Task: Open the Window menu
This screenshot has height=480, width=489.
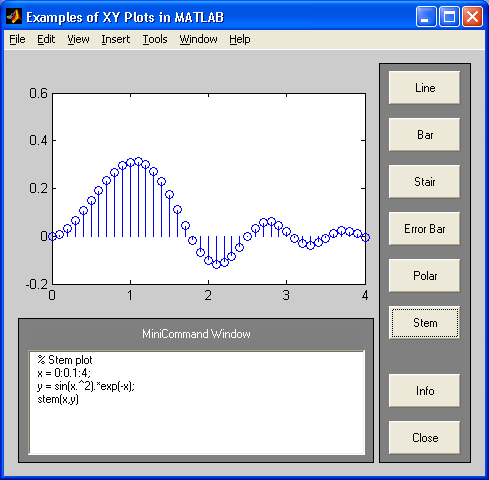Action: 198,39
